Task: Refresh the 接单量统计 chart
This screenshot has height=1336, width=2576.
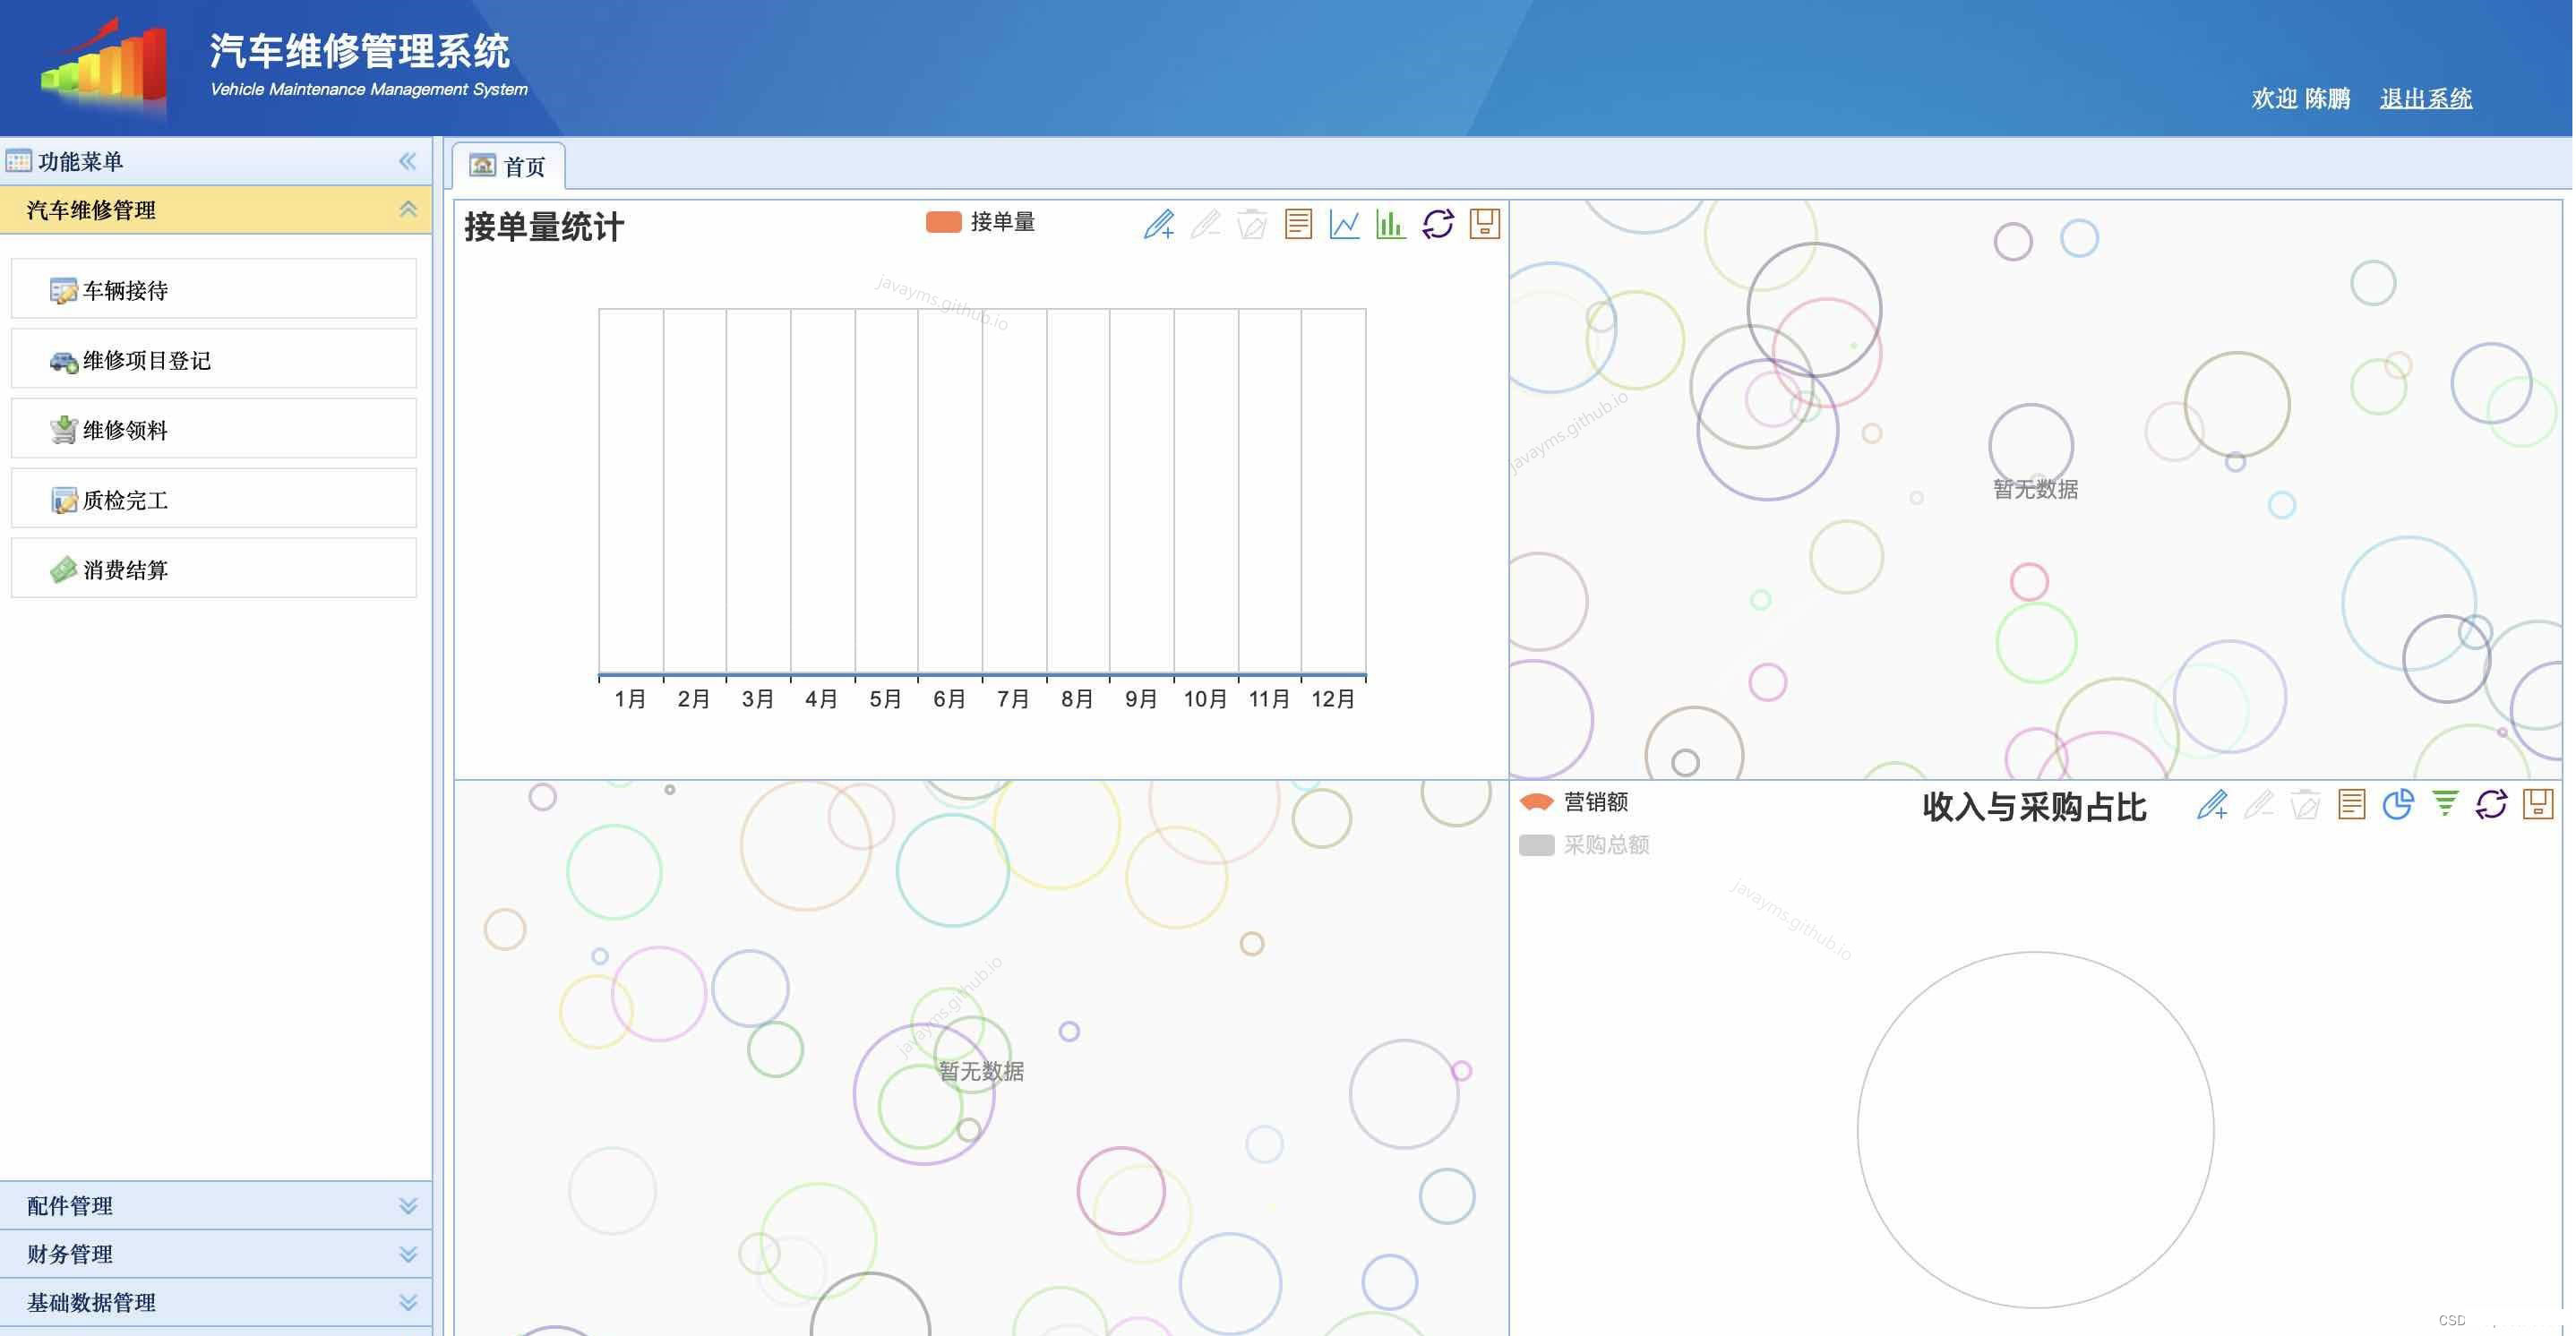Action: pyautogui.click(x=1438, y=224)
